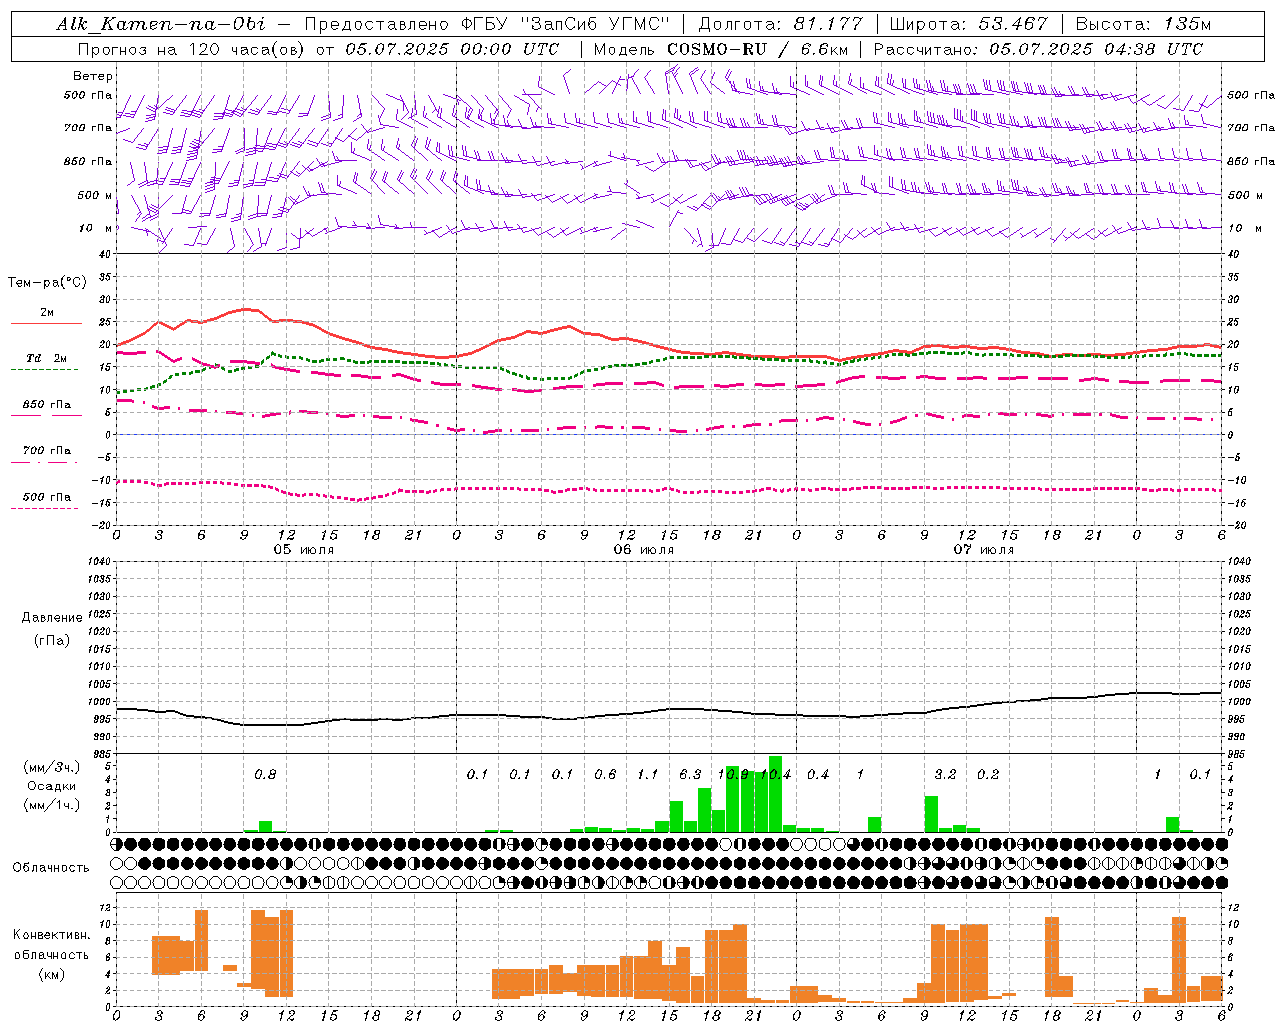Click the Ветер panel label
This screenshot has width=1280, height=1024.
coord(93,76)
